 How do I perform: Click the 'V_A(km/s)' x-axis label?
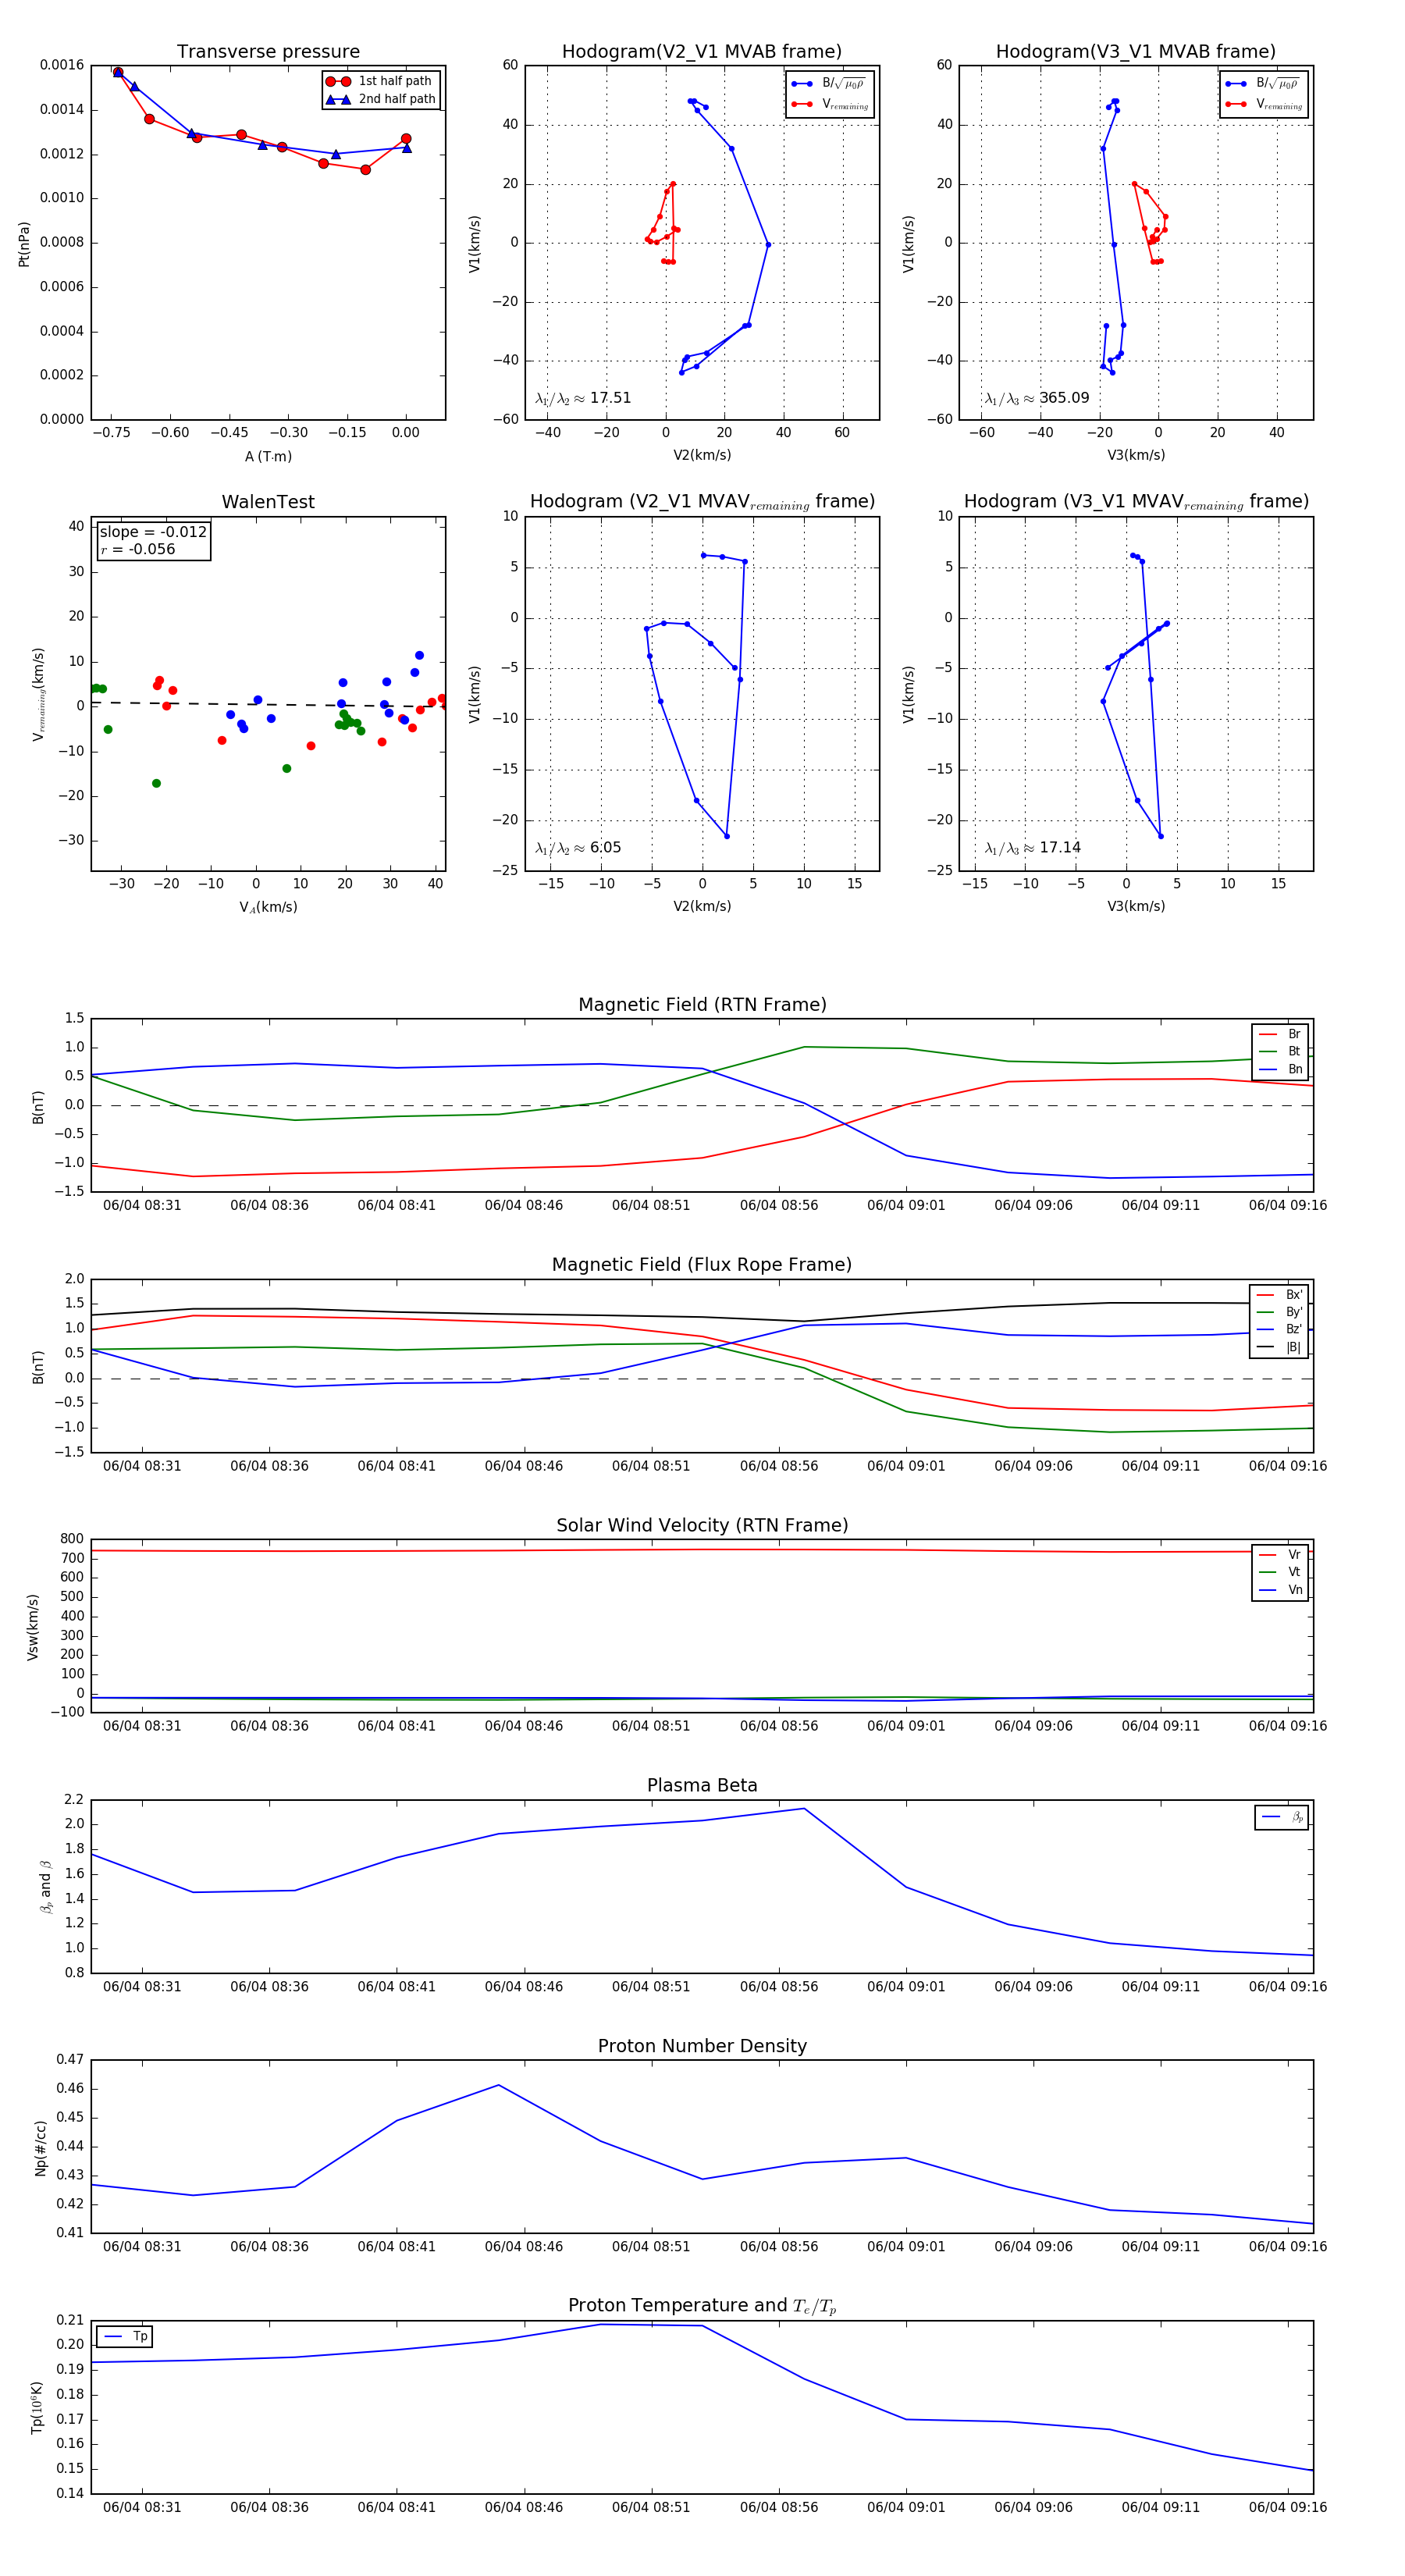tap(268, 907)
